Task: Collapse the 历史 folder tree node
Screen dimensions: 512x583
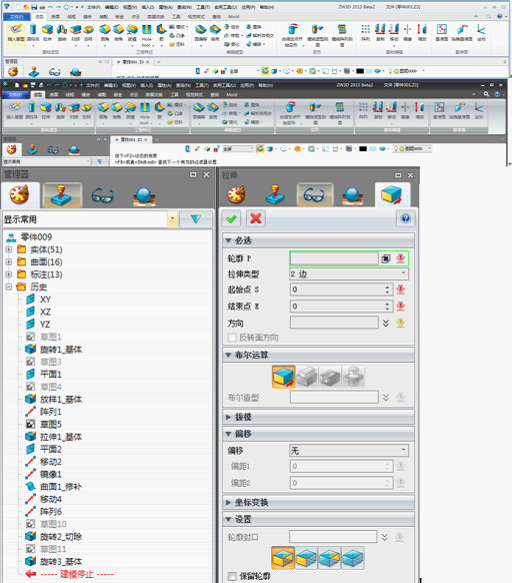Action: [9, 287]
